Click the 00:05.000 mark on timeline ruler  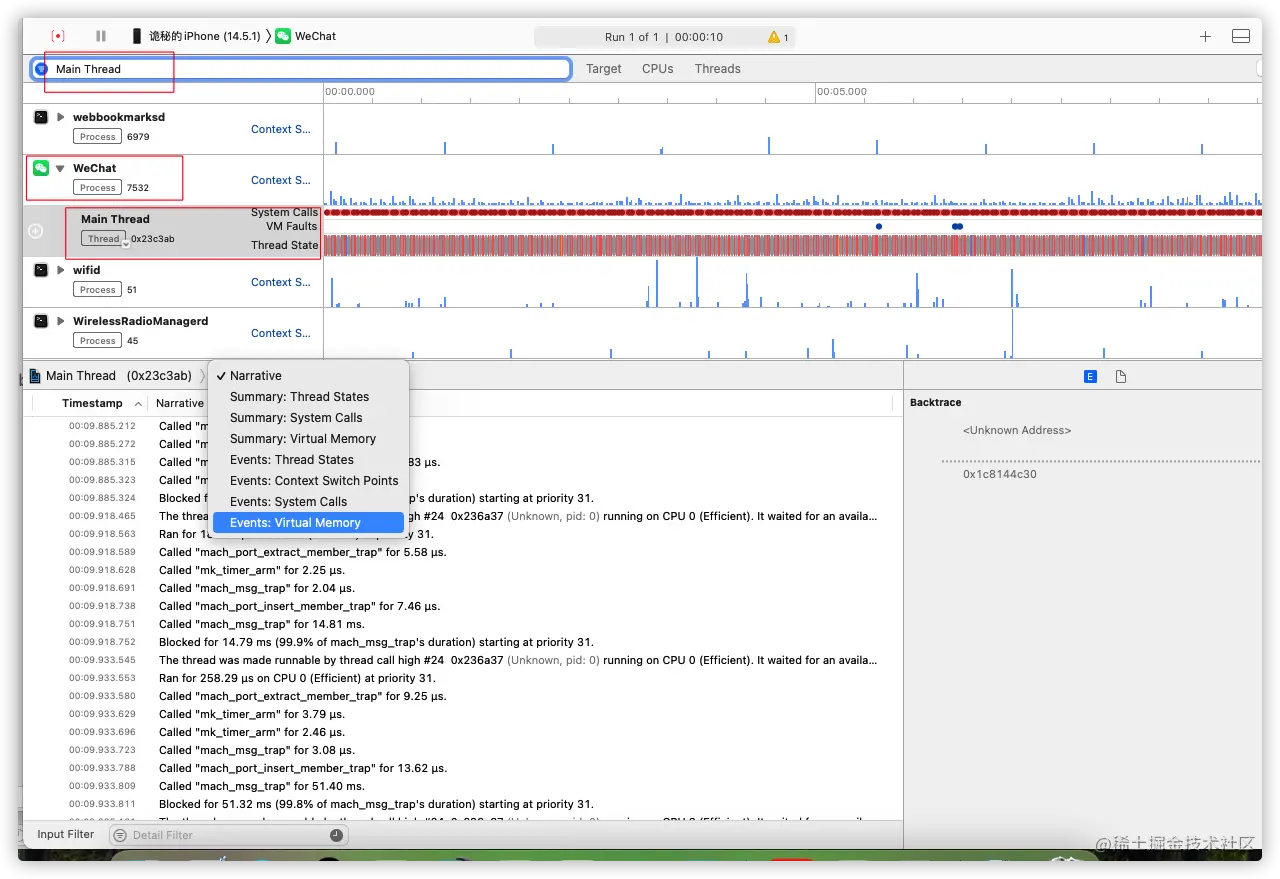pos(842,91)
